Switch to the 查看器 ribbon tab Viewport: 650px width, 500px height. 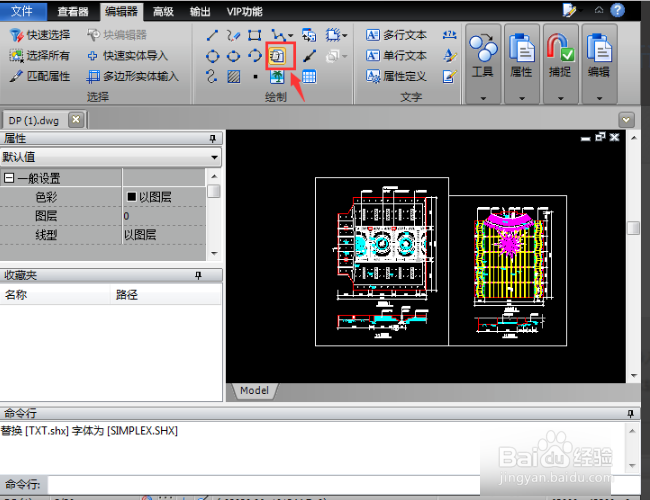[x=73, y=12]
